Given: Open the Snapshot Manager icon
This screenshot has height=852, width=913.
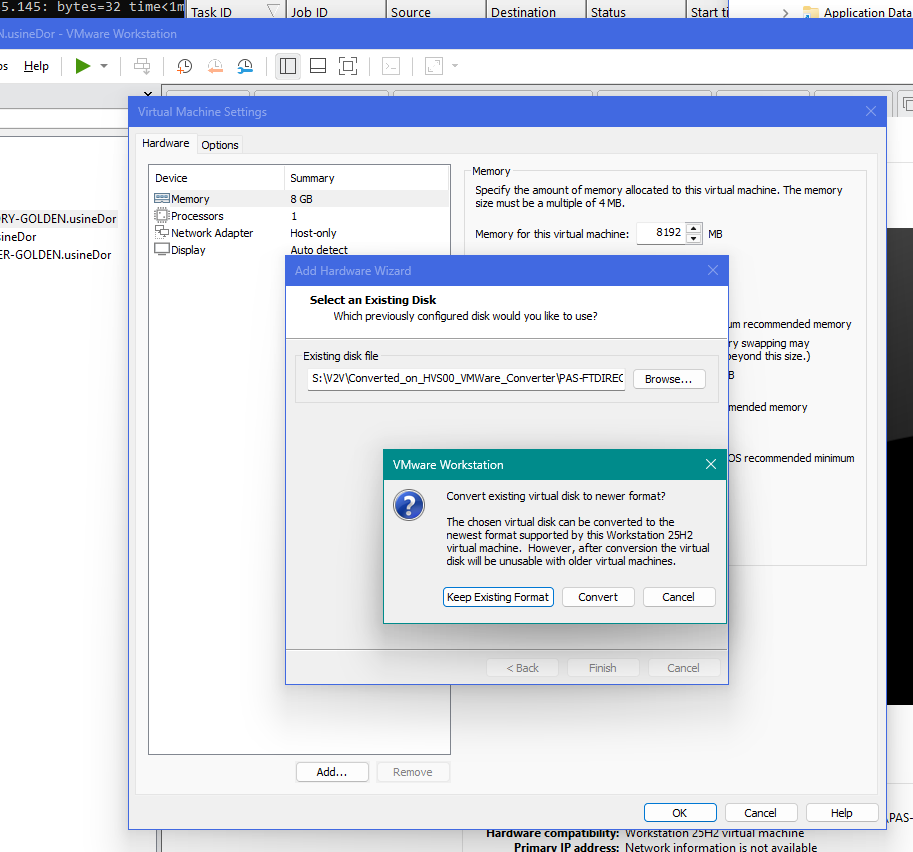Looking at the screenshot, I should (245, 66).
